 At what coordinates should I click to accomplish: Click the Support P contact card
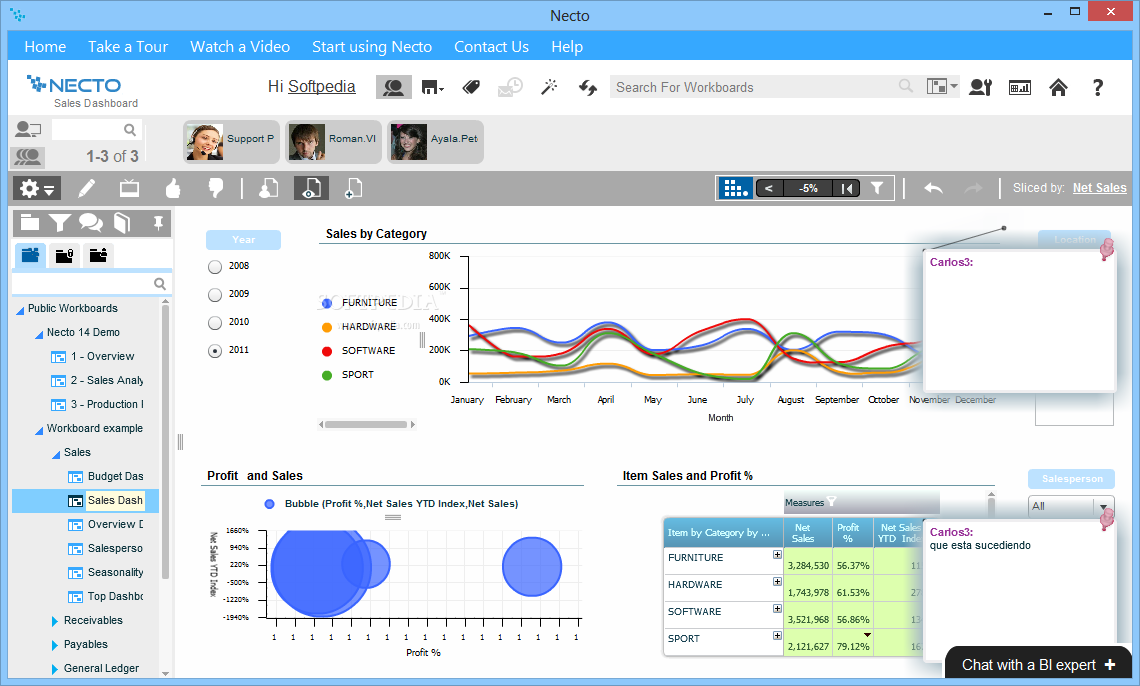point(231,142)
